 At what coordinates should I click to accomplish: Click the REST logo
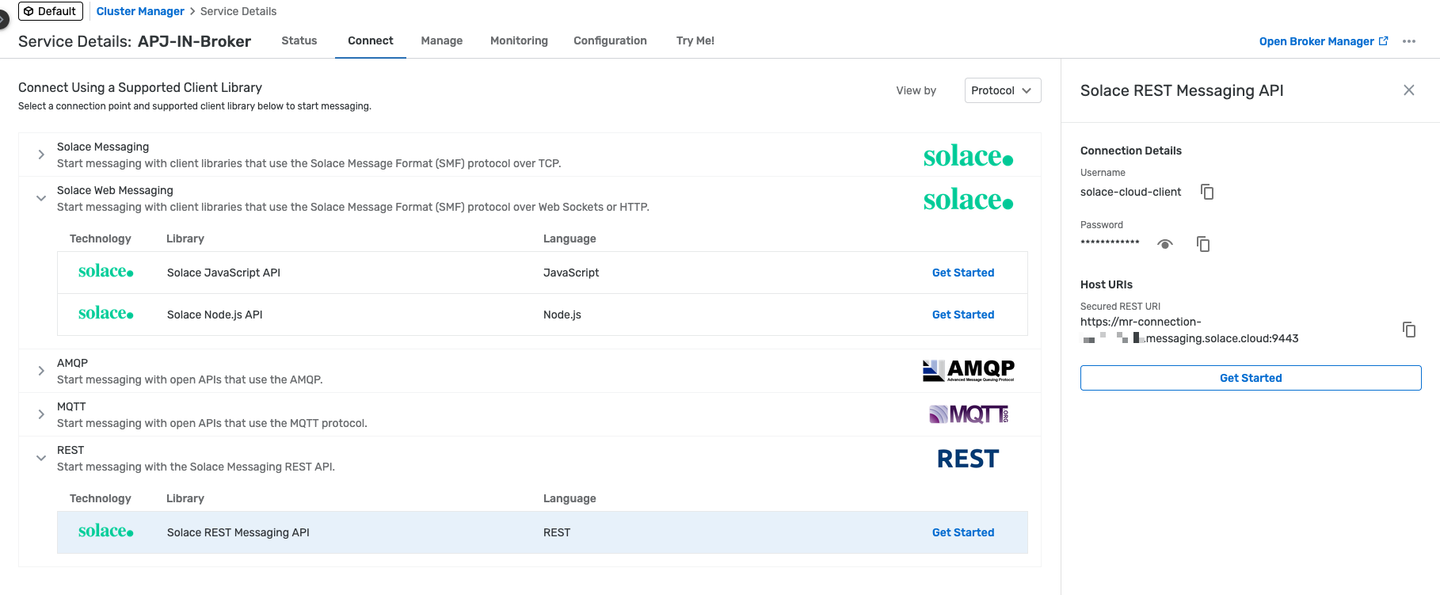point(968,458)
